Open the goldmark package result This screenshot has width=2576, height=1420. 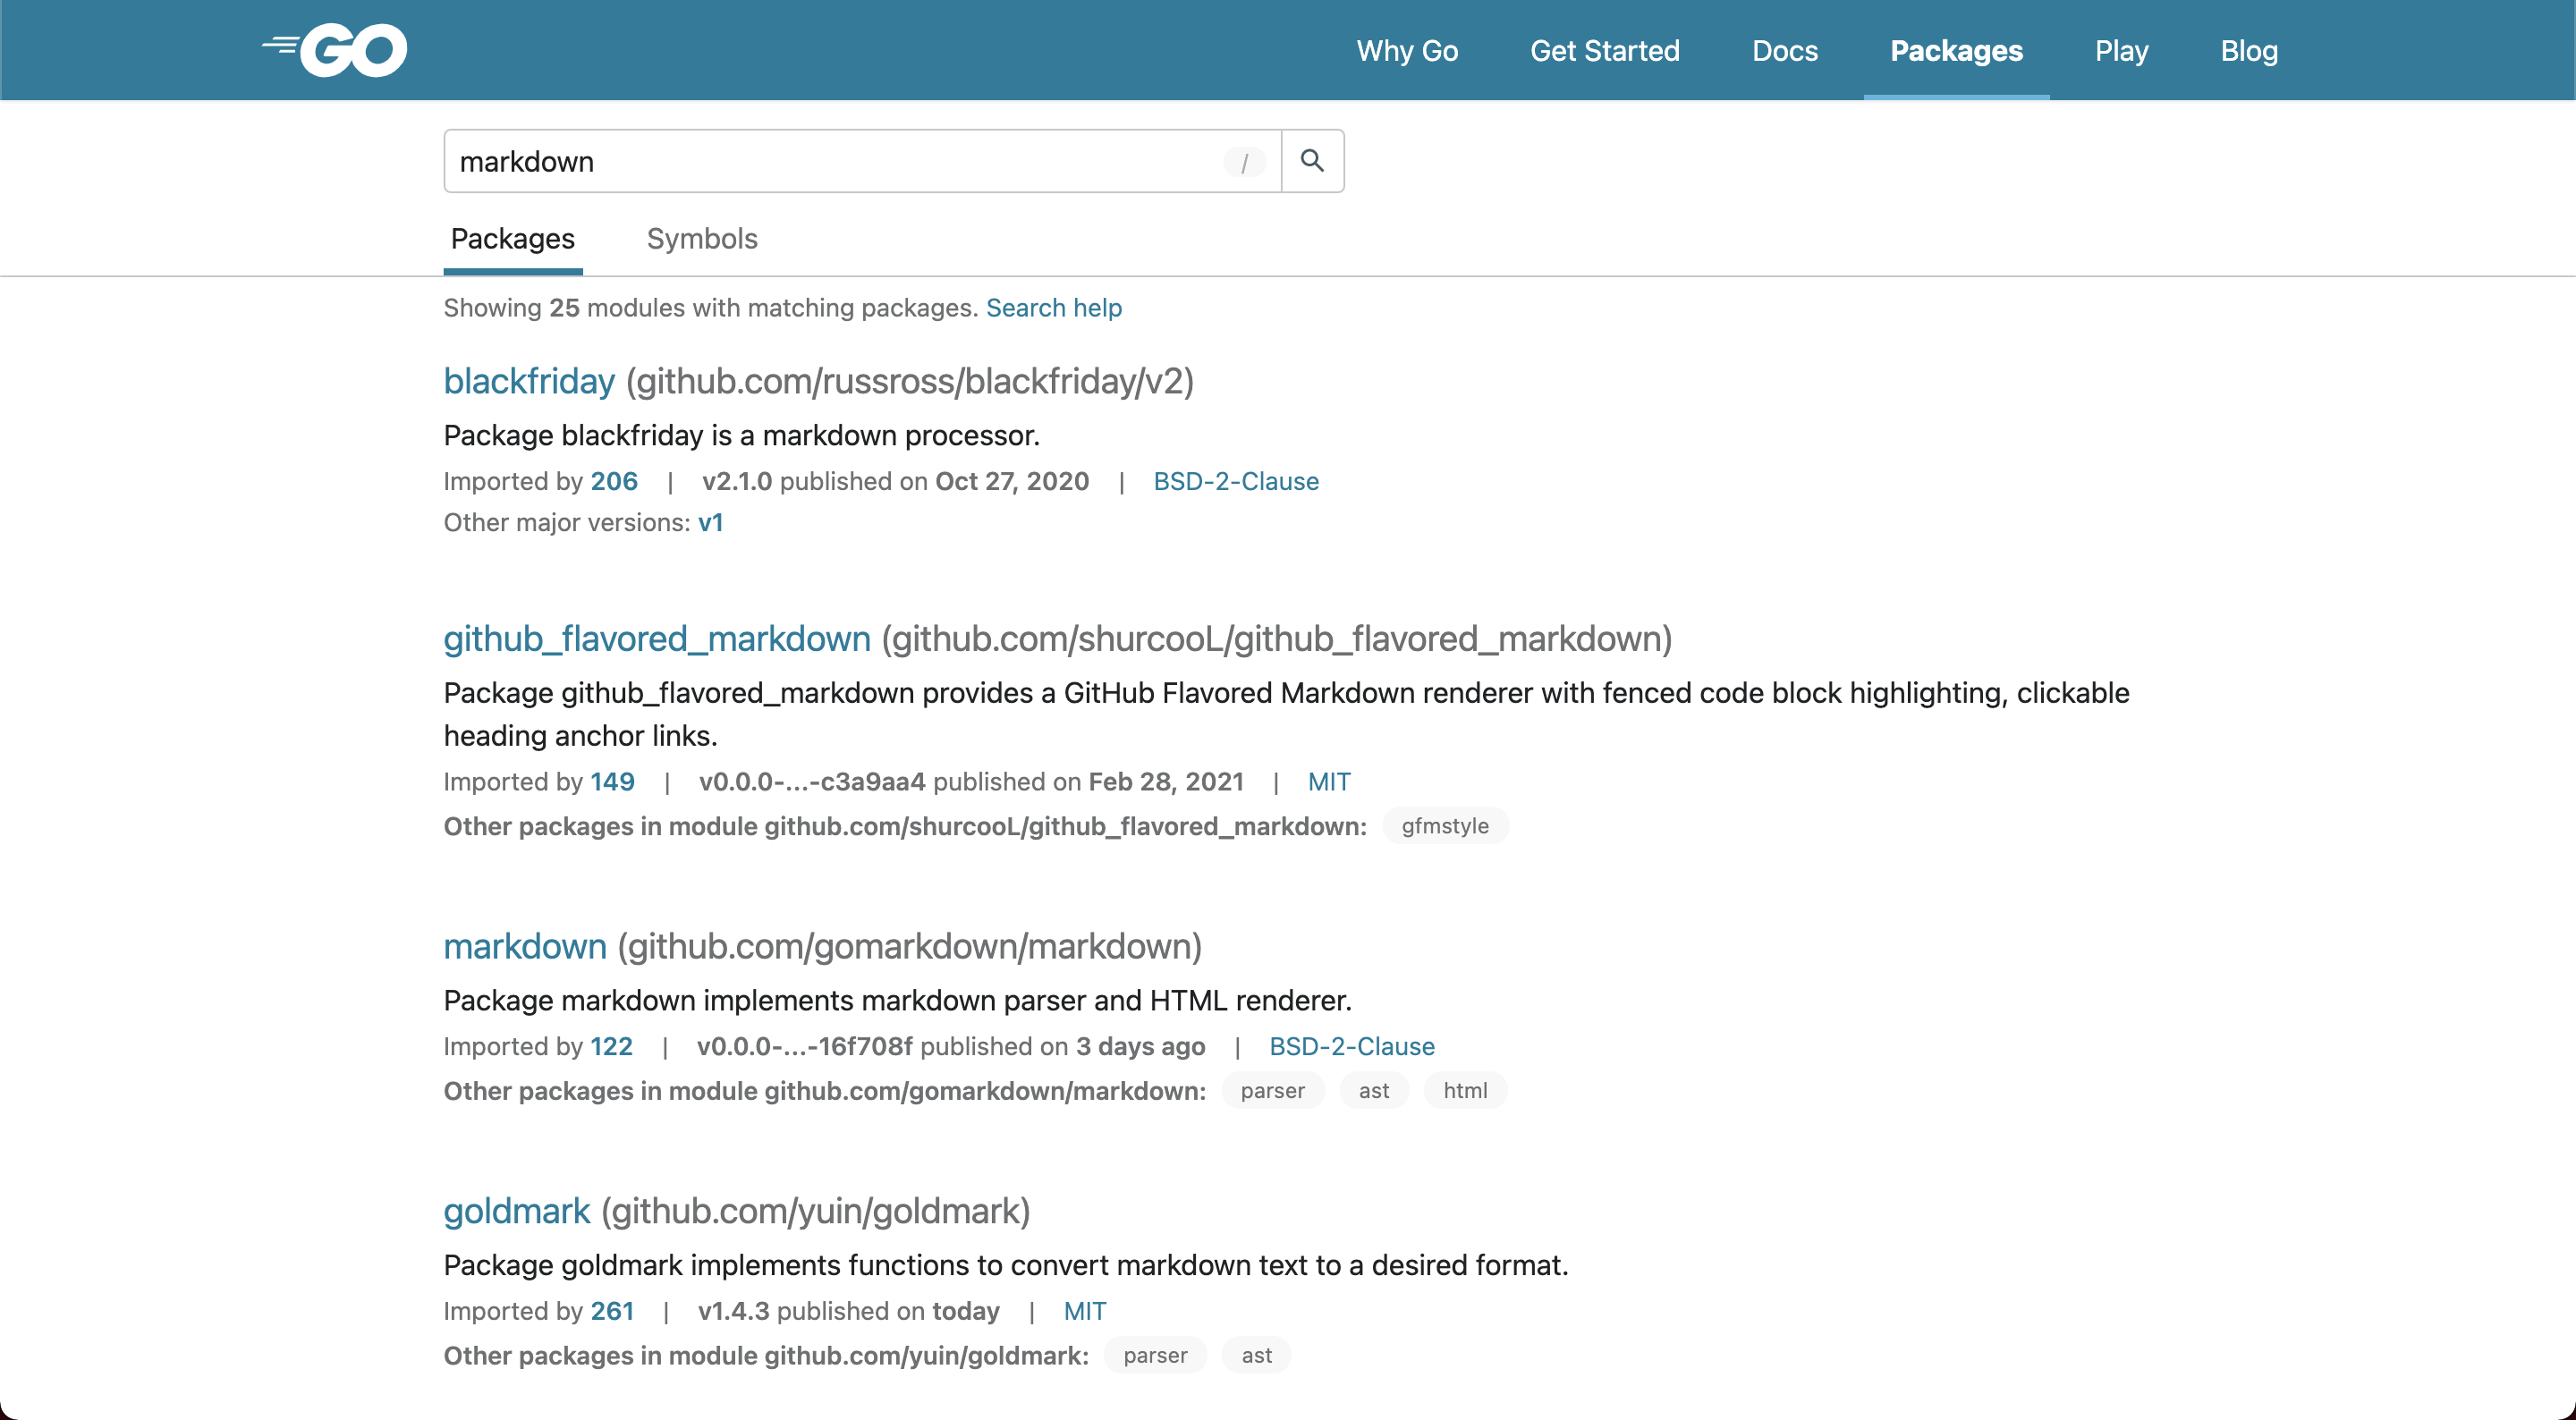[x=516, y=1211]
